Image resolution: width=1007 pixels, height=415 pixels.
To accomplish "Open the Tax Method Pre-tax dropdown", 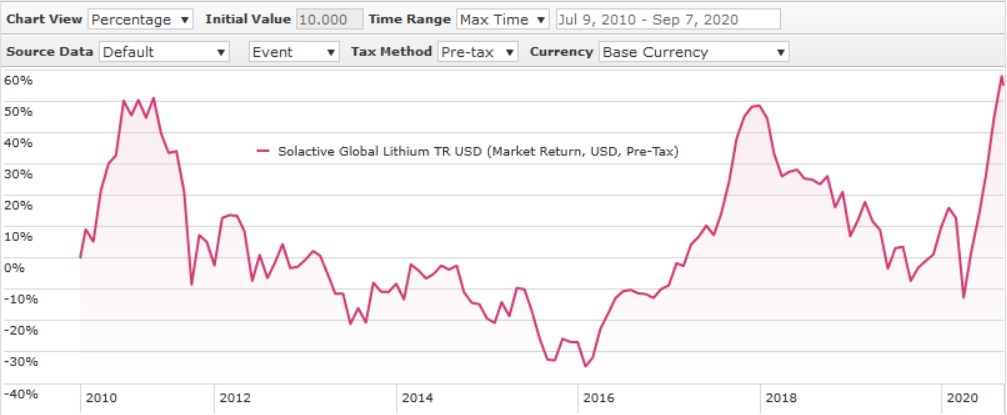I will coord(478,51).
